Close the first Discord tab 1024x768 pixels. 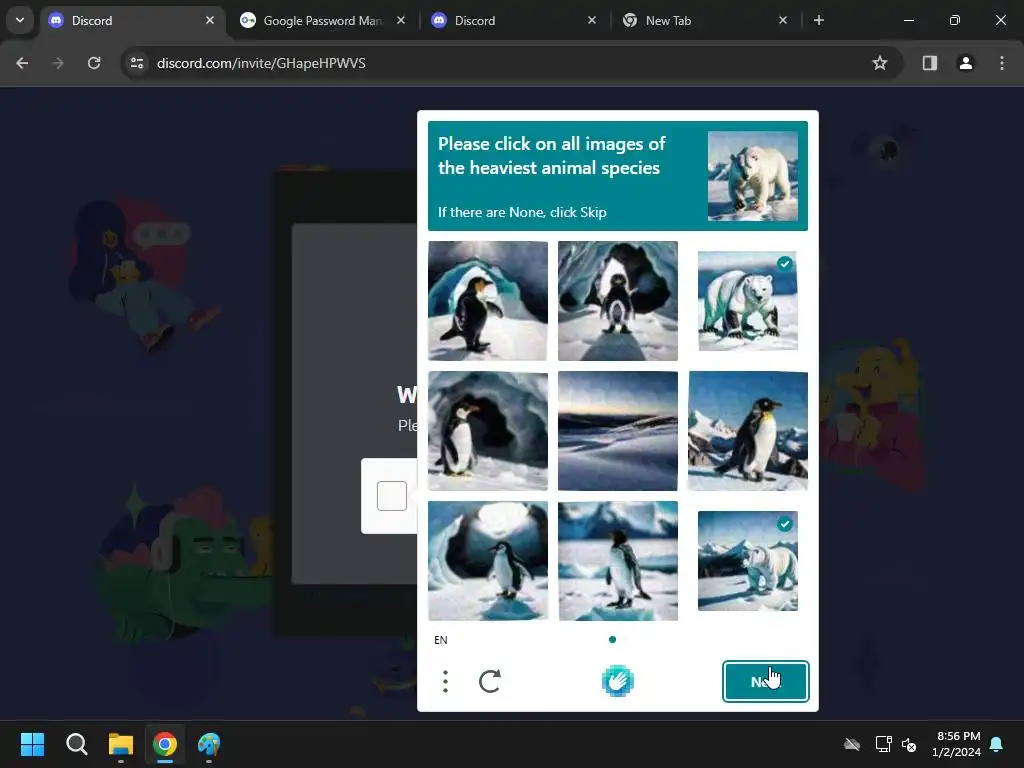pos(210,20)
